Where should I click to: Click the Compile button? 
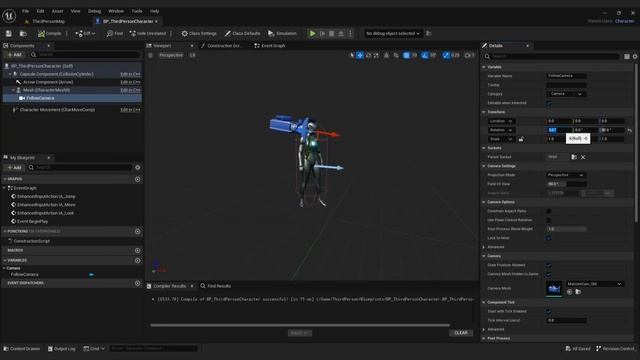coord(49,33)
